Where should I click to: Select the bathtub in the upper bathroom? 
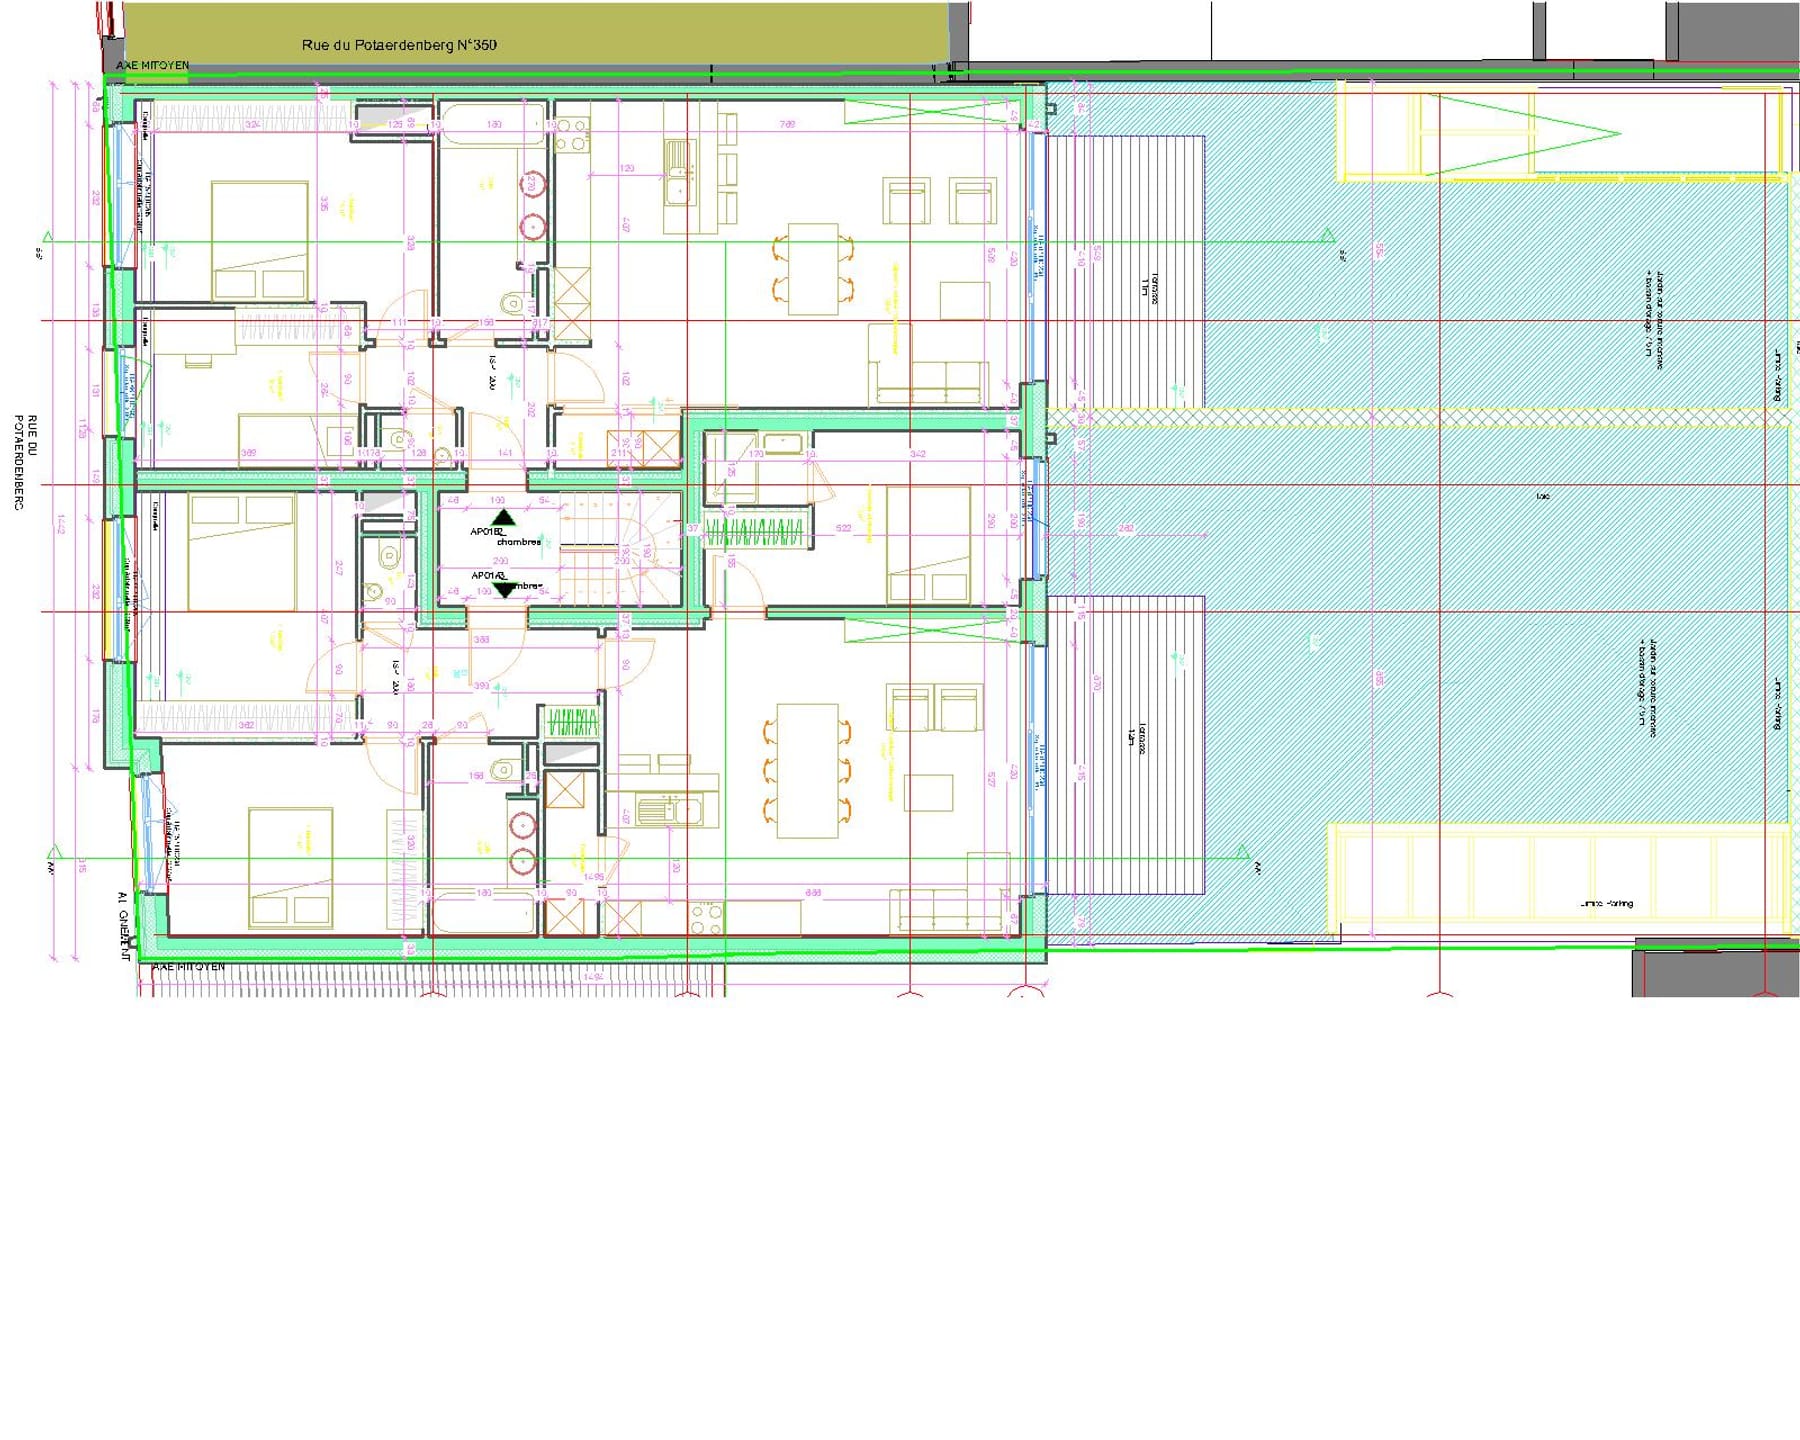pos(493,125)
